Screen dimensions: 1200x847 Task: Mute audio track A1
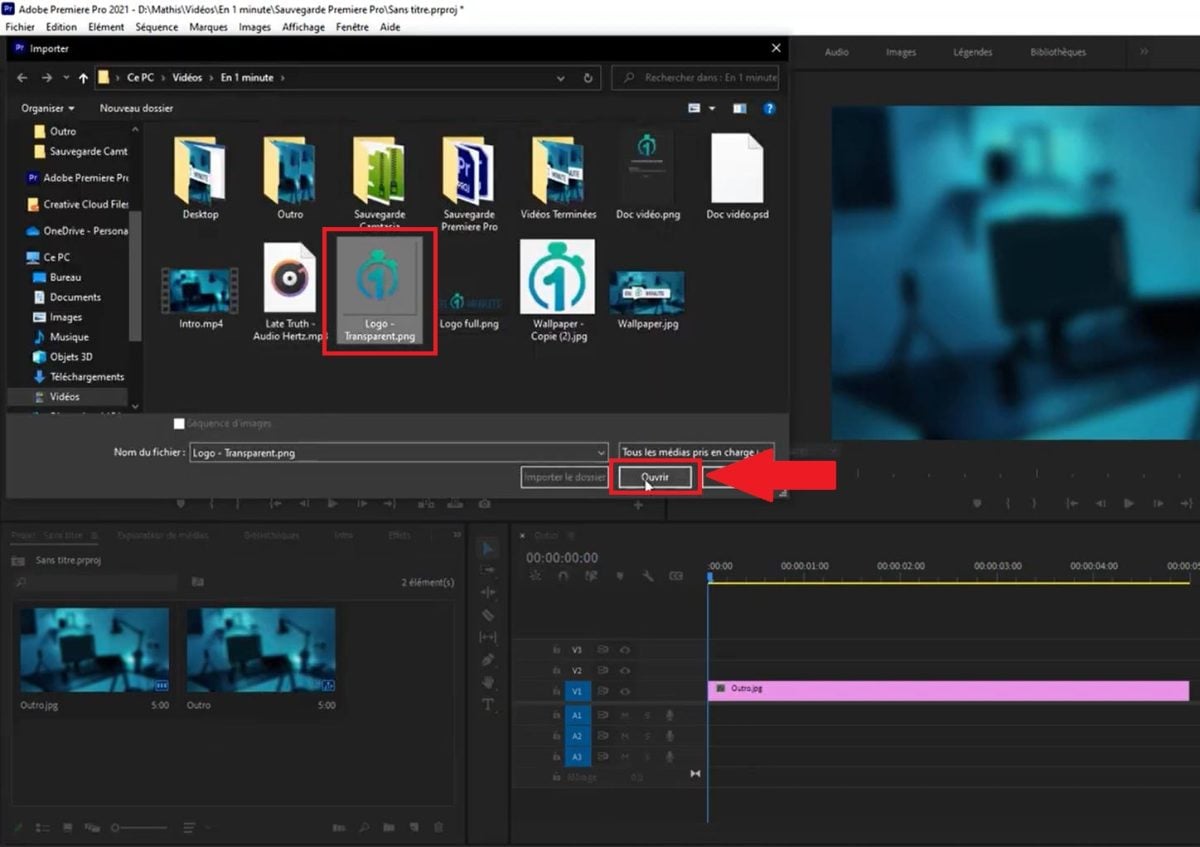pyautogui.click(x=625, y=715)
